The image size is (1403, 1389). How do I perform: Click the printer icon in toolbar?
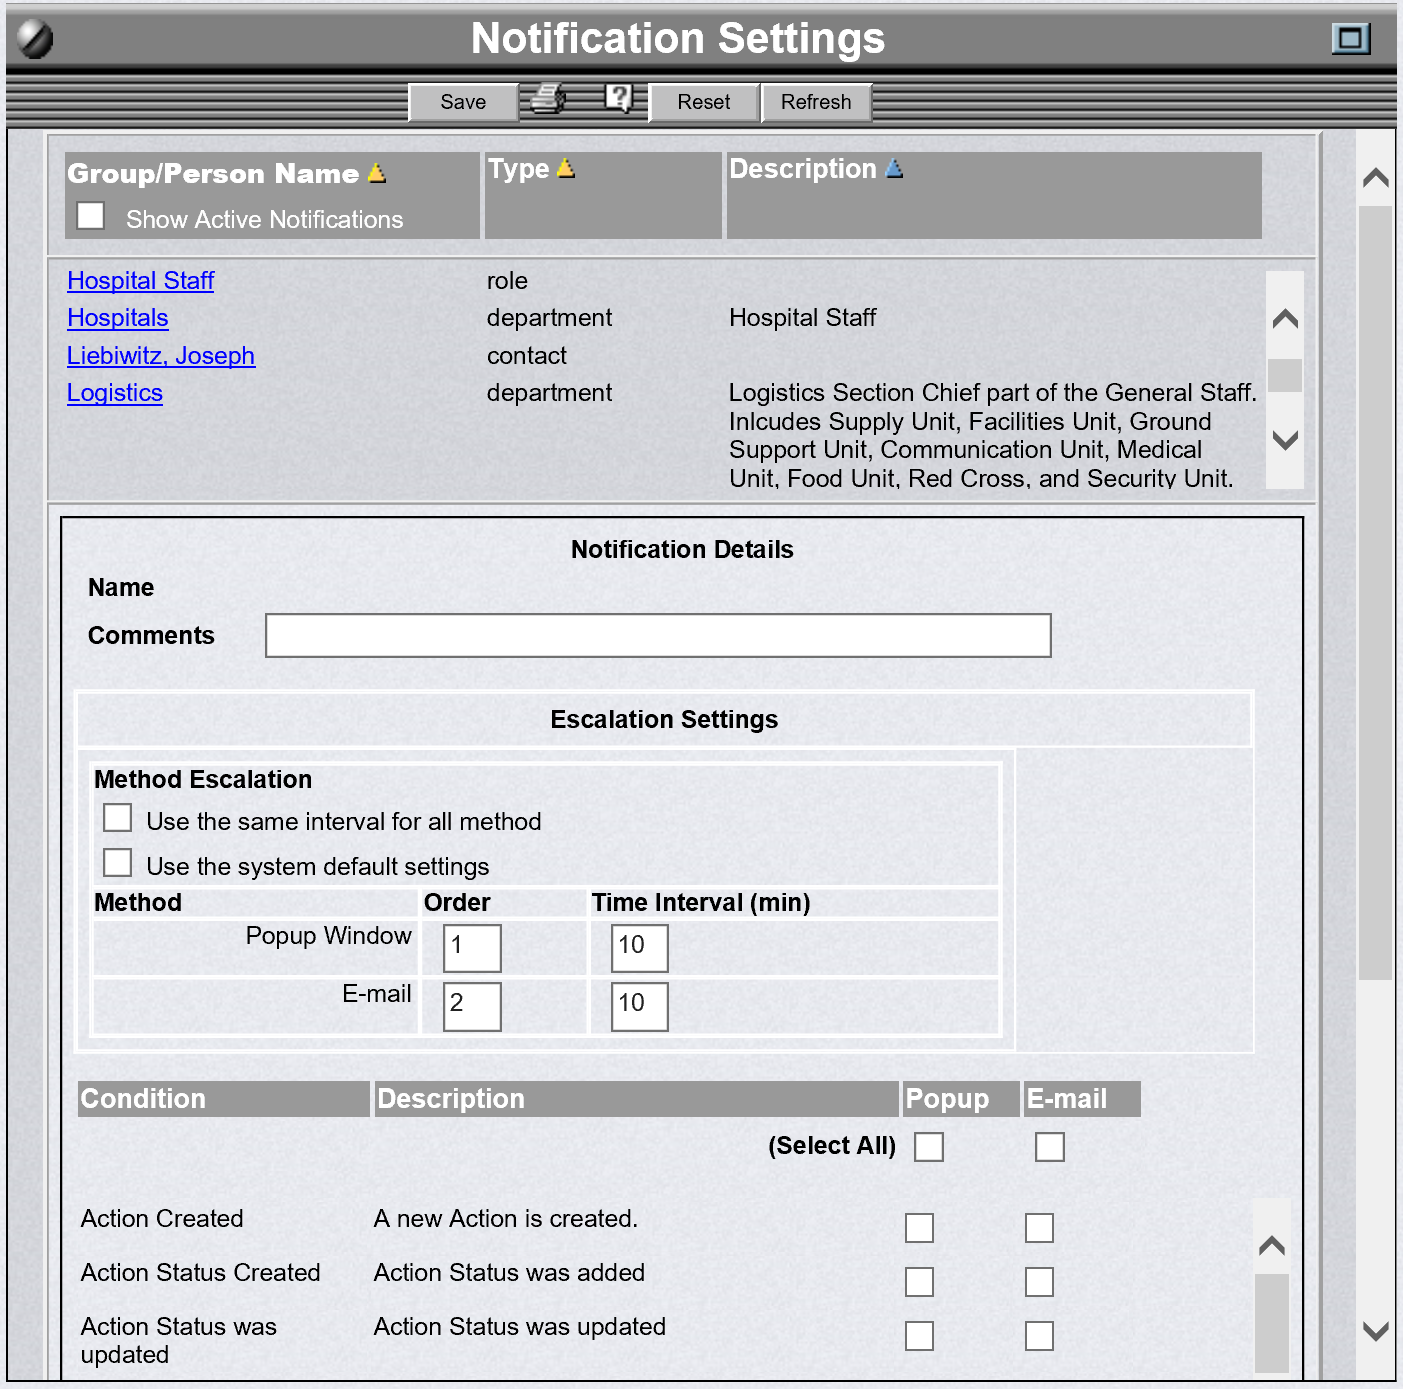tap(548, 99)
